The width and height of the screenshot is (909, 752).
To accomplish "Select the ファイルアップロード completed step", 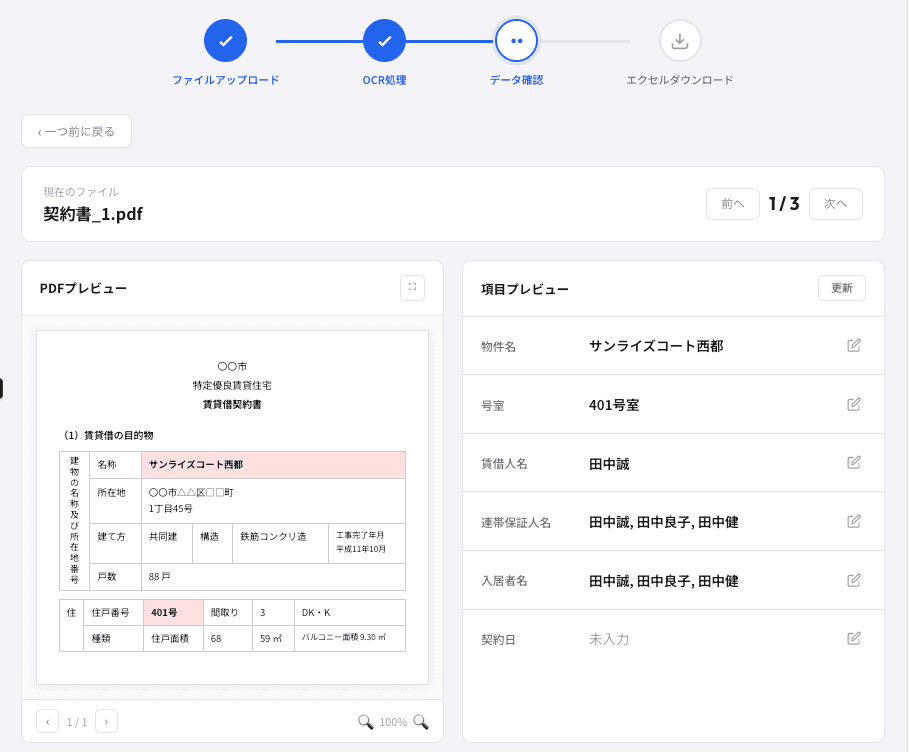I will tap(225, 40).
